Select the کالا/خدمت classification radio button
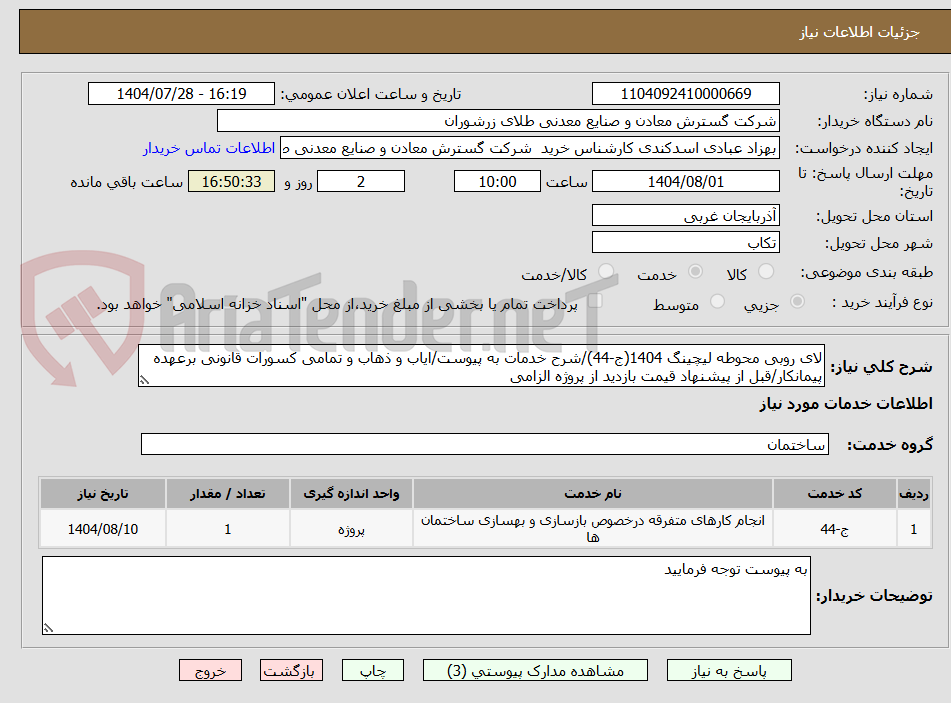 [x=605, y=271]
